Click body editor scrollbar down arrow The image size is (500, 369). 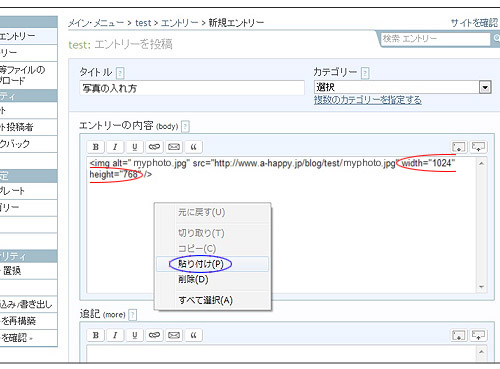481,287
